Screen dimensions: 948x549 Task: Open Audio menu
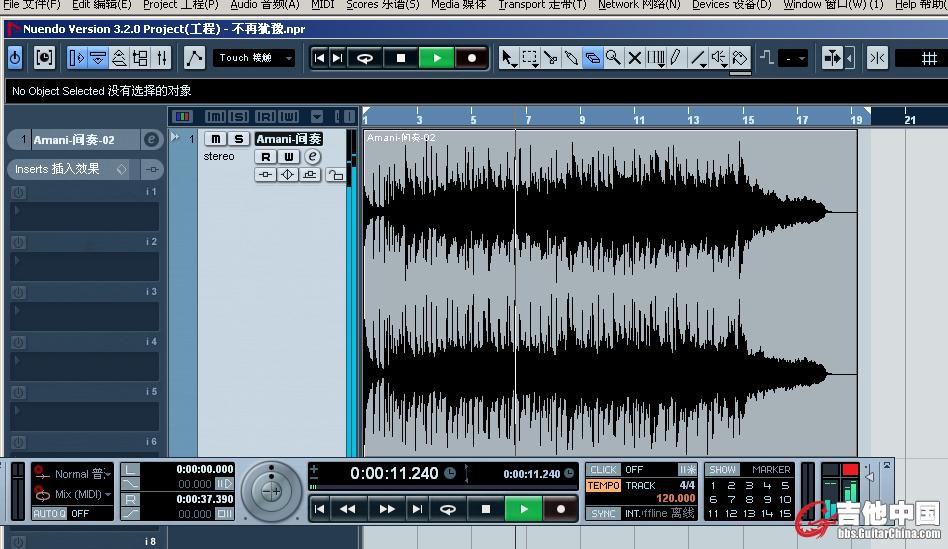[265, 5]
